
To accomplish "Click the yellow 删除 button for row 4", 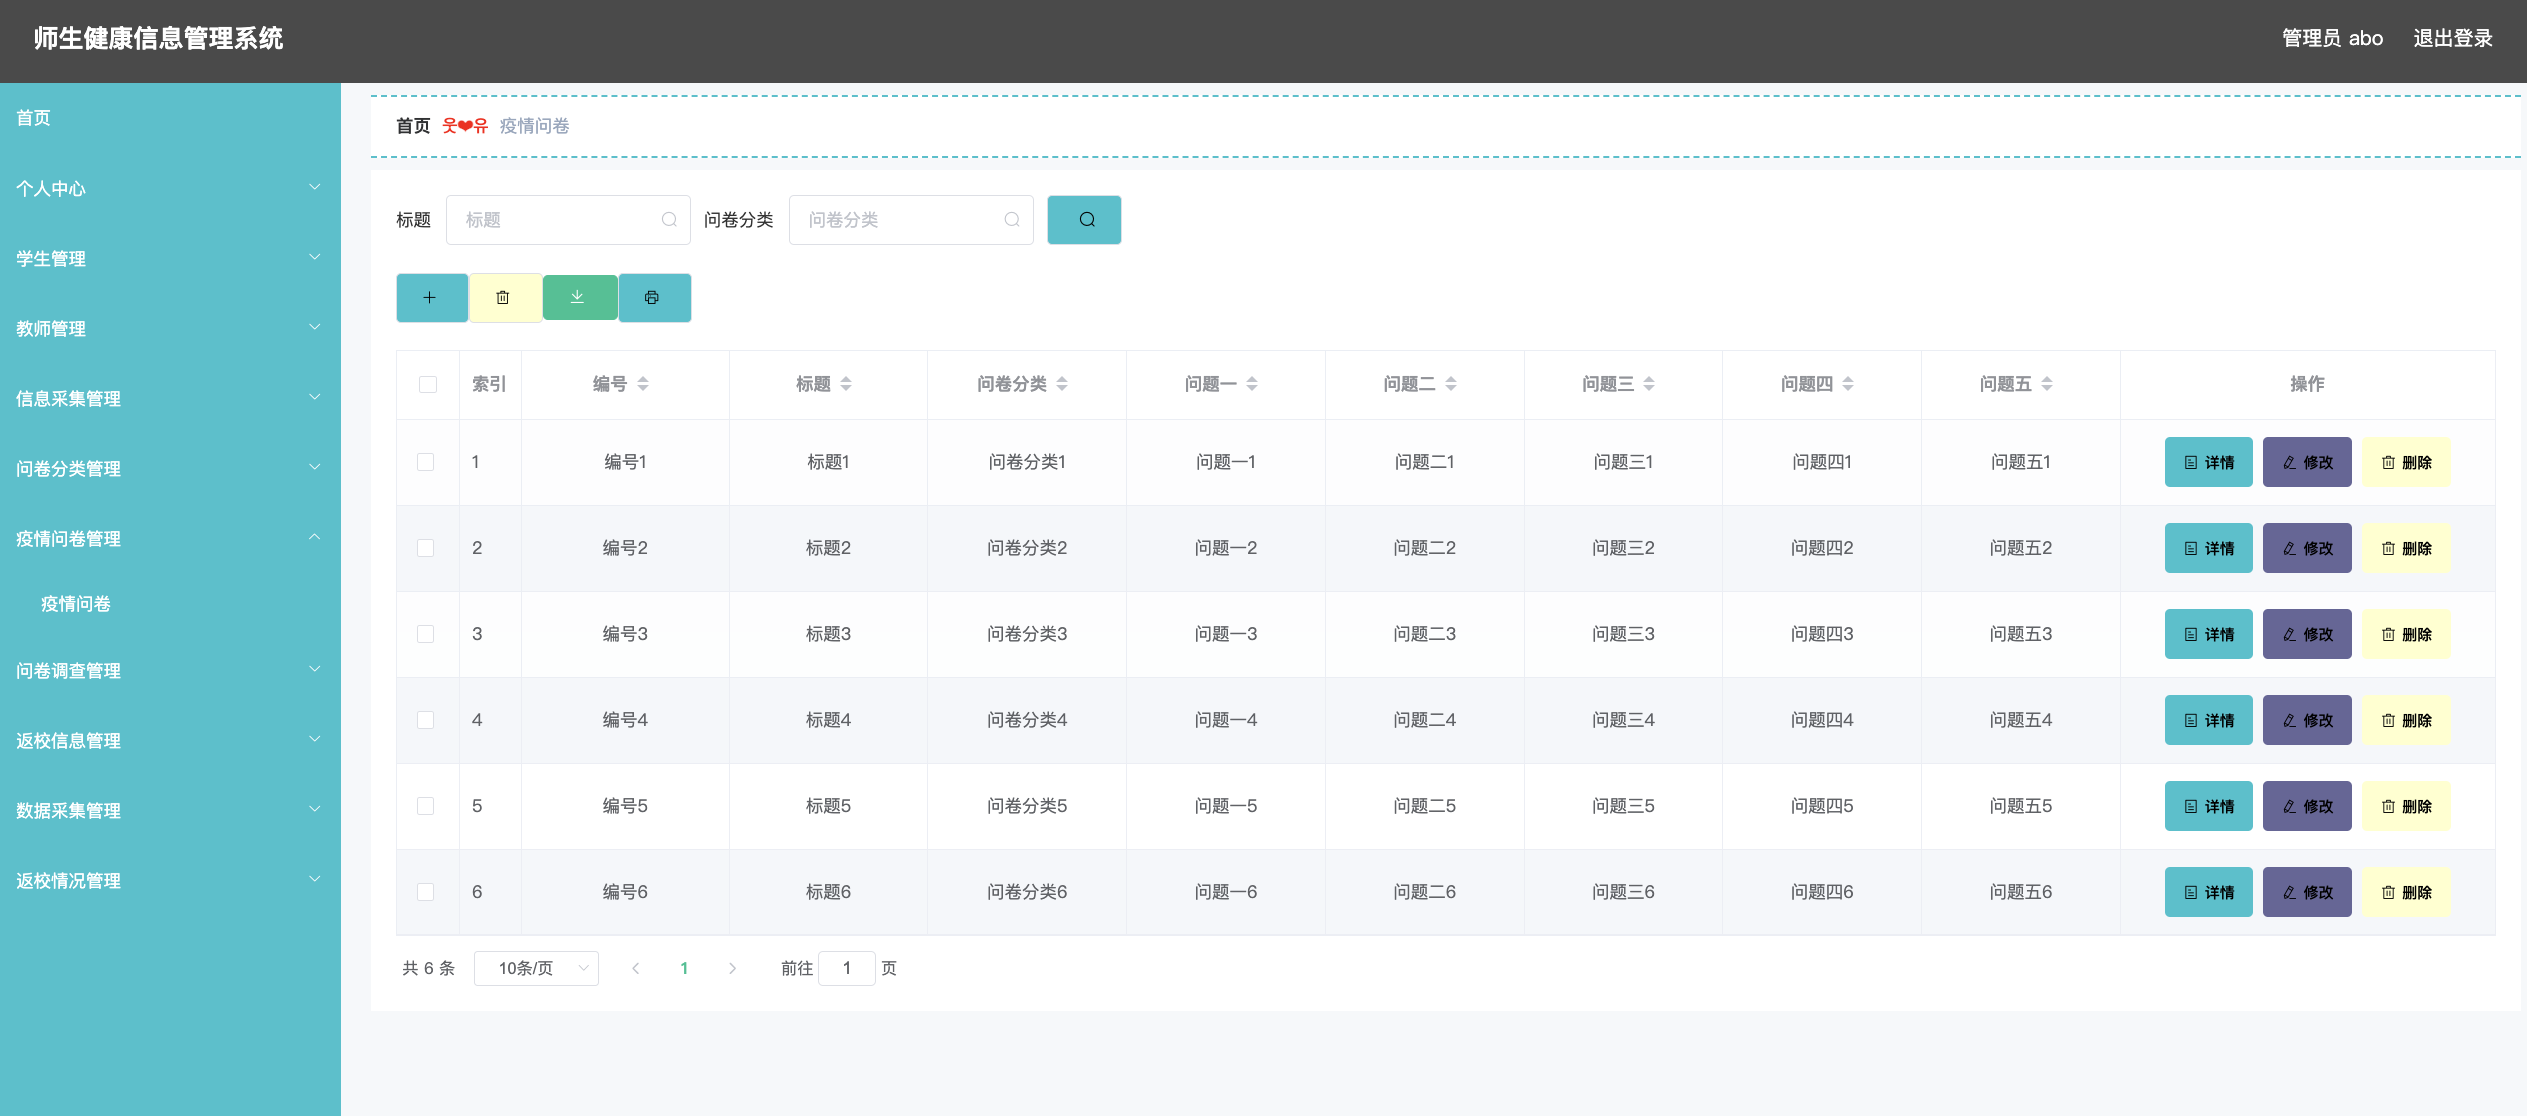I will pyautogui.click(x=2405, y=720).
